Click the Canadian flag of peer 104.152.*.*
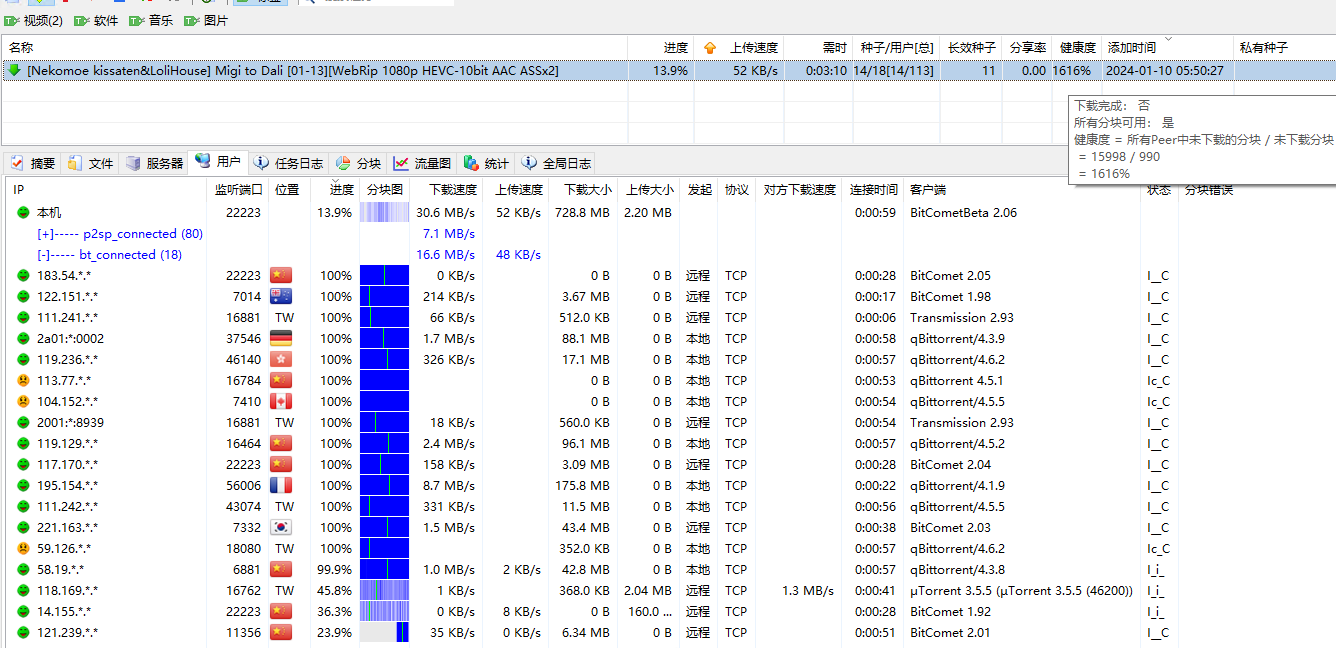 (x=281, y=402)
